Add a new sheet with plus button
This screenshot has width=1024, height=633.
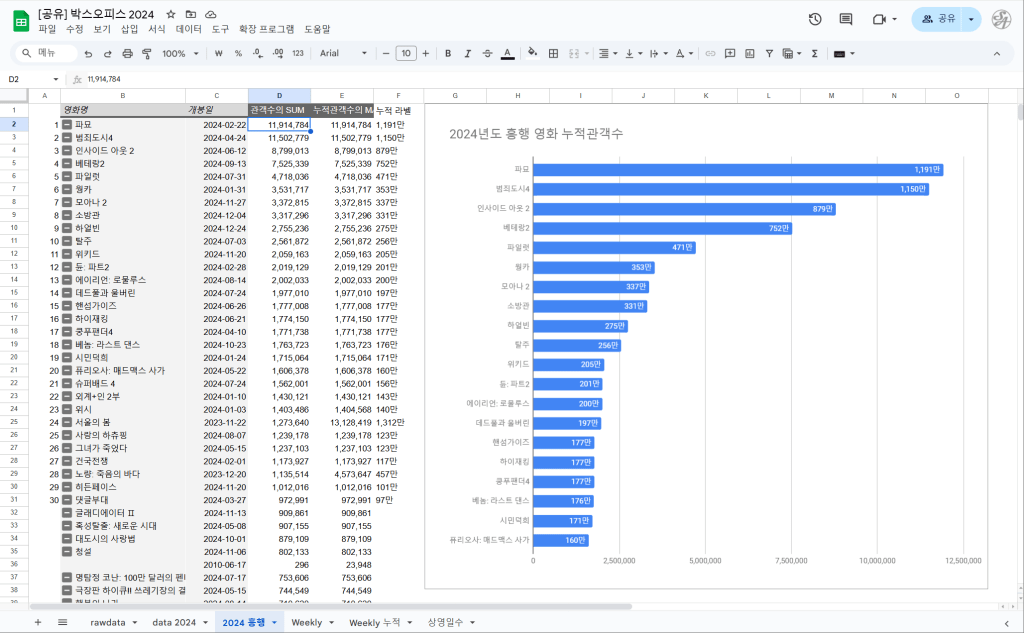pyautogui.click(x=38, y=622)
